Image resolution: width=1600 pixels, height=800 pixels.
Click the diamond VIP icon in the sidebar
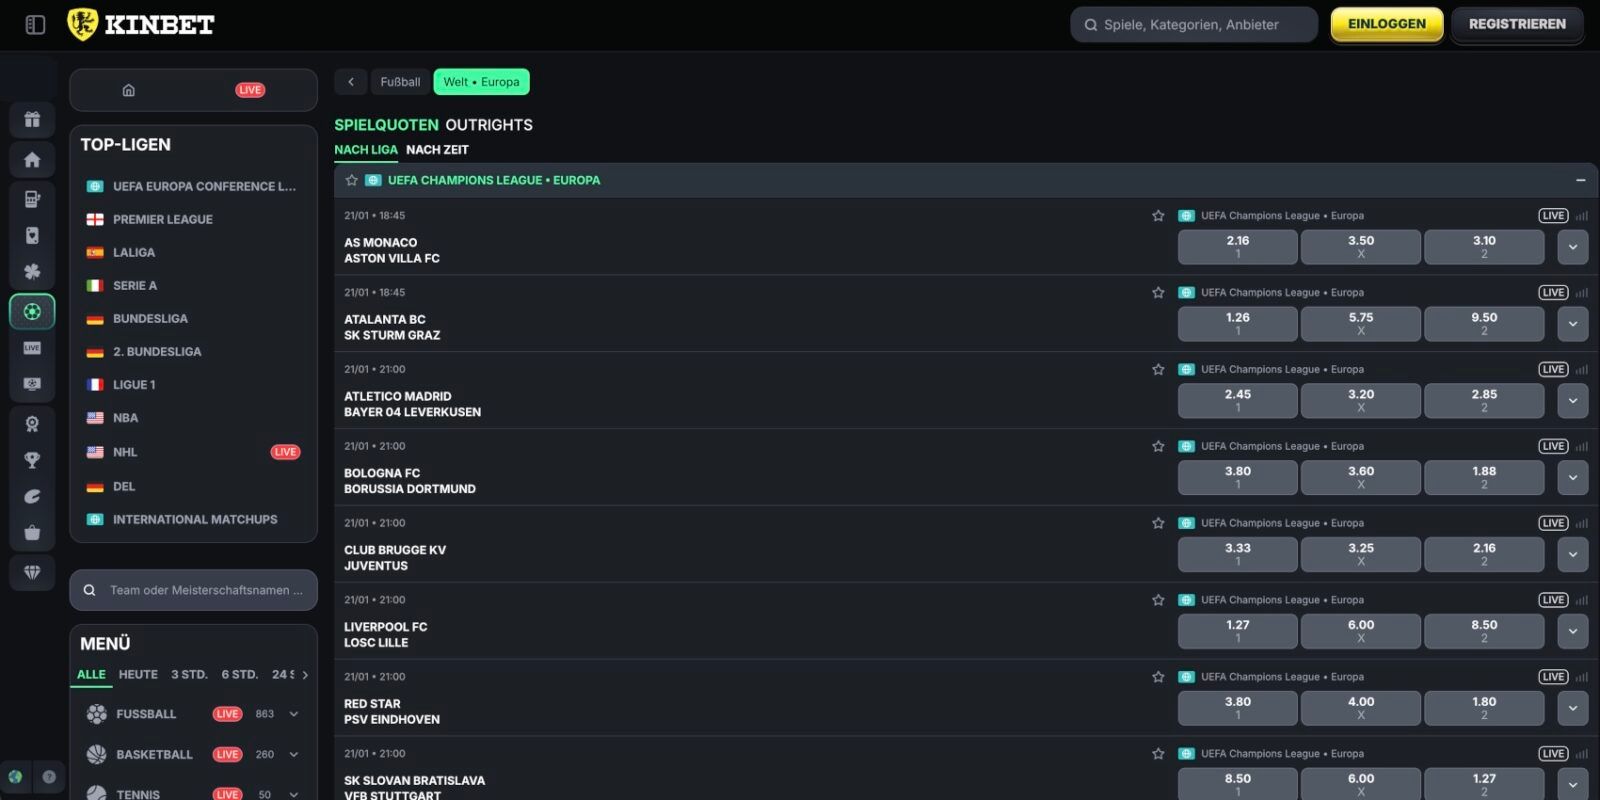32,572
